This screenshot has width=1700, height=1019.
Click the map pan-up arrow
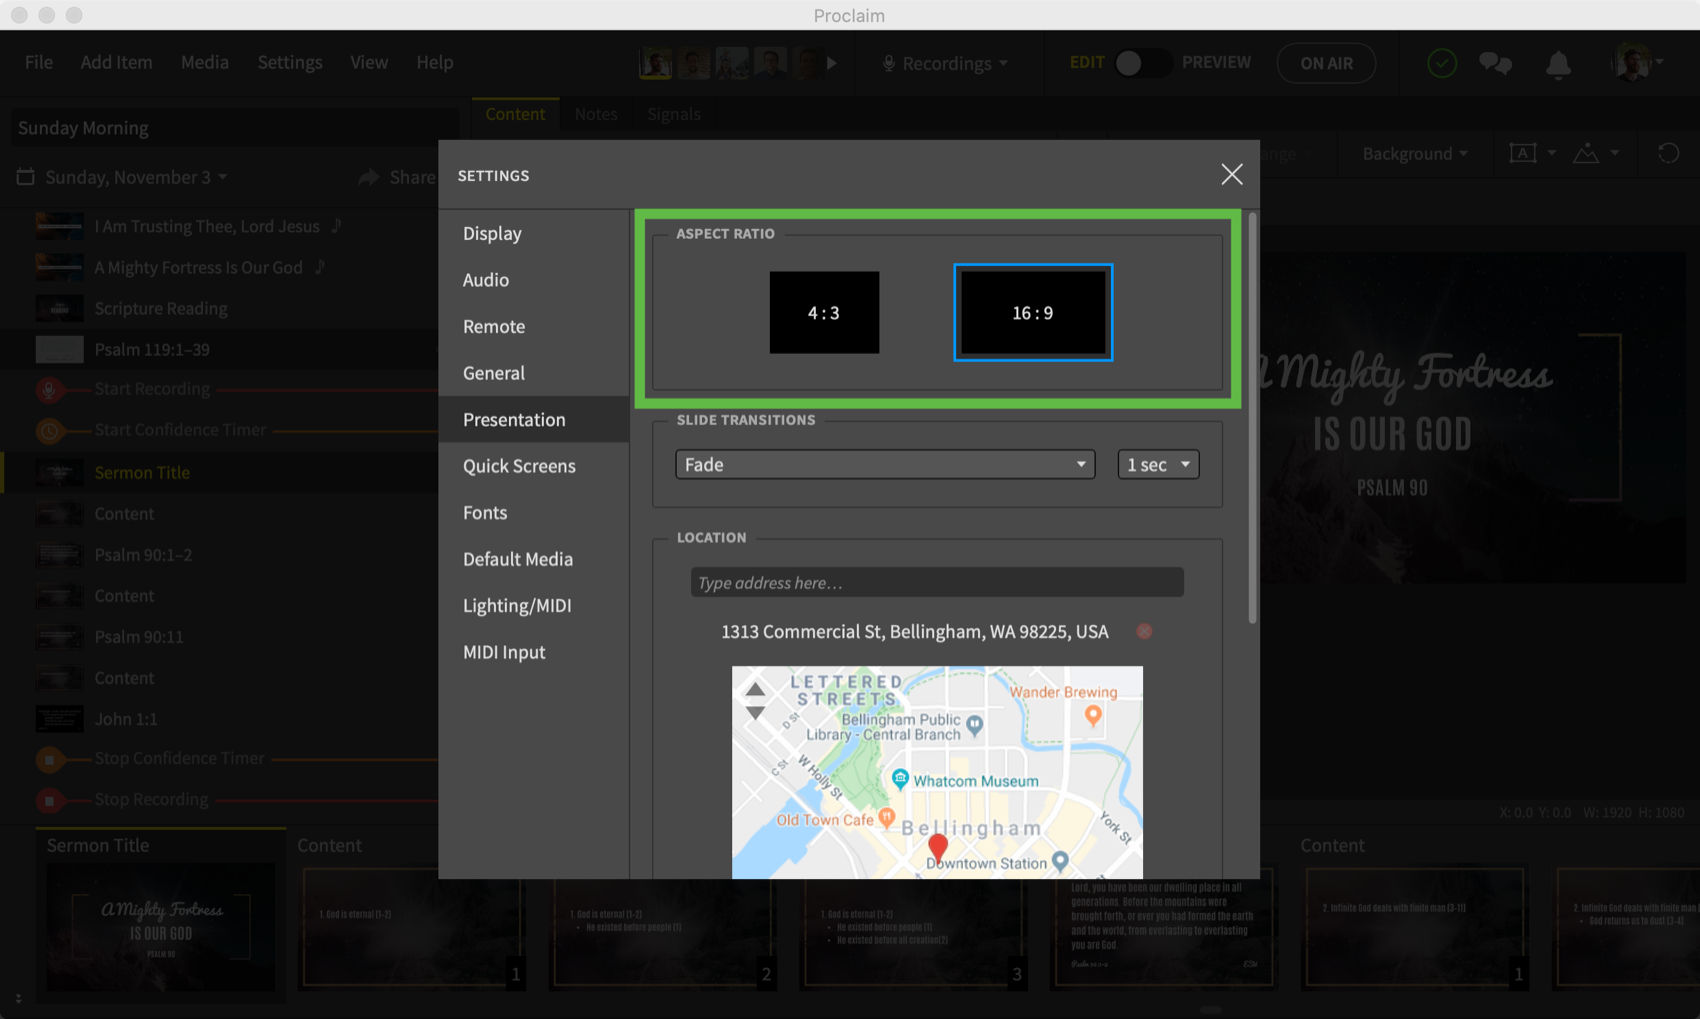pos(755,689)
